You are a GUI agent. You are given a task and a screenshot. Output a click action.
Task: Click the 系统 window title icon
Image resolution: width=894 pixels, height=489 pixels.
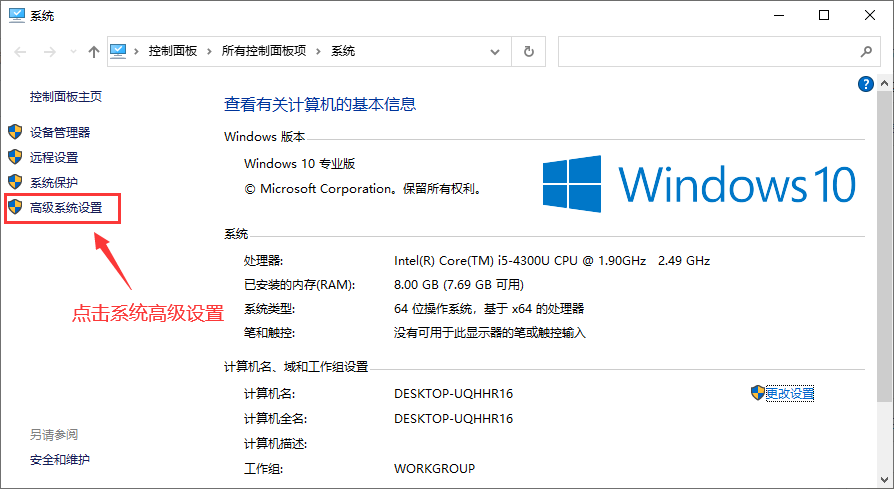[x=17, y=15]
